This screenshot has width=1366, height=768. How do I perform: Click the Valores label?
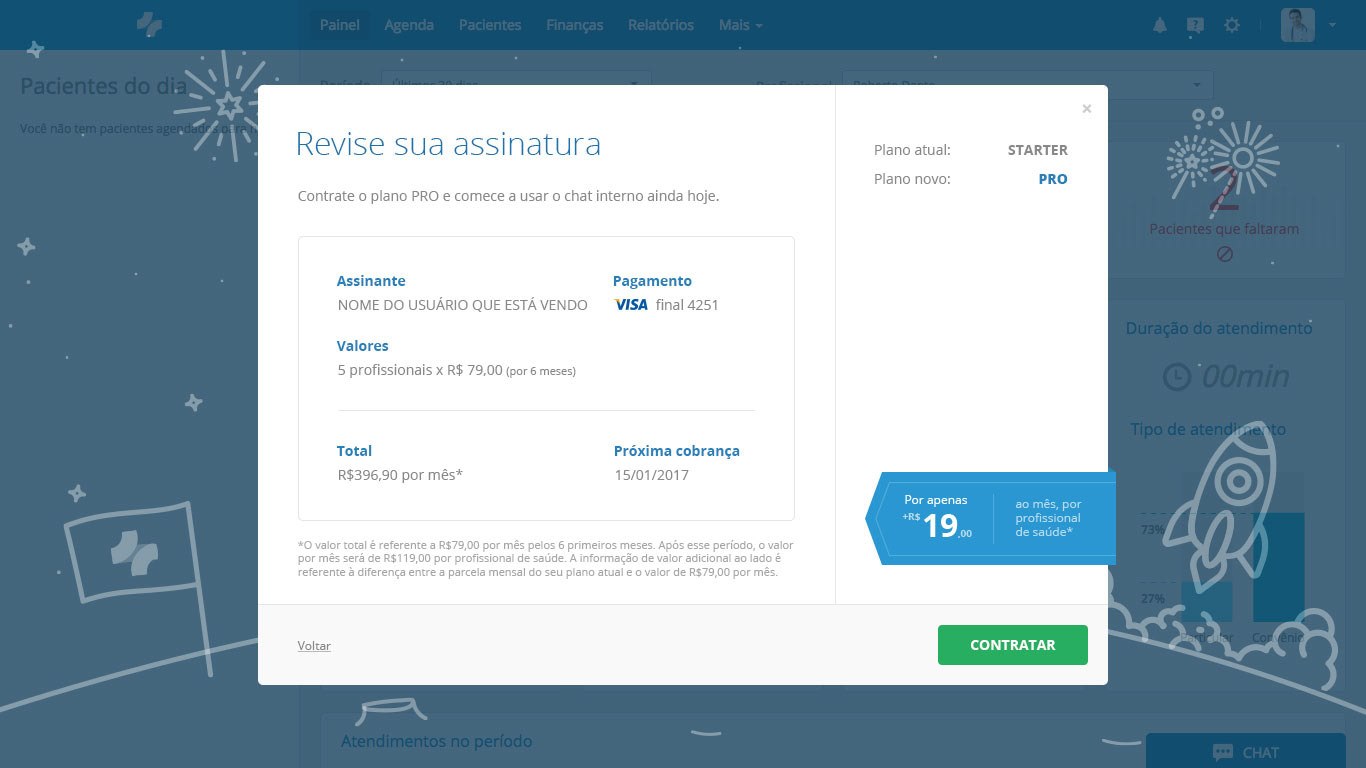point(363,346)
